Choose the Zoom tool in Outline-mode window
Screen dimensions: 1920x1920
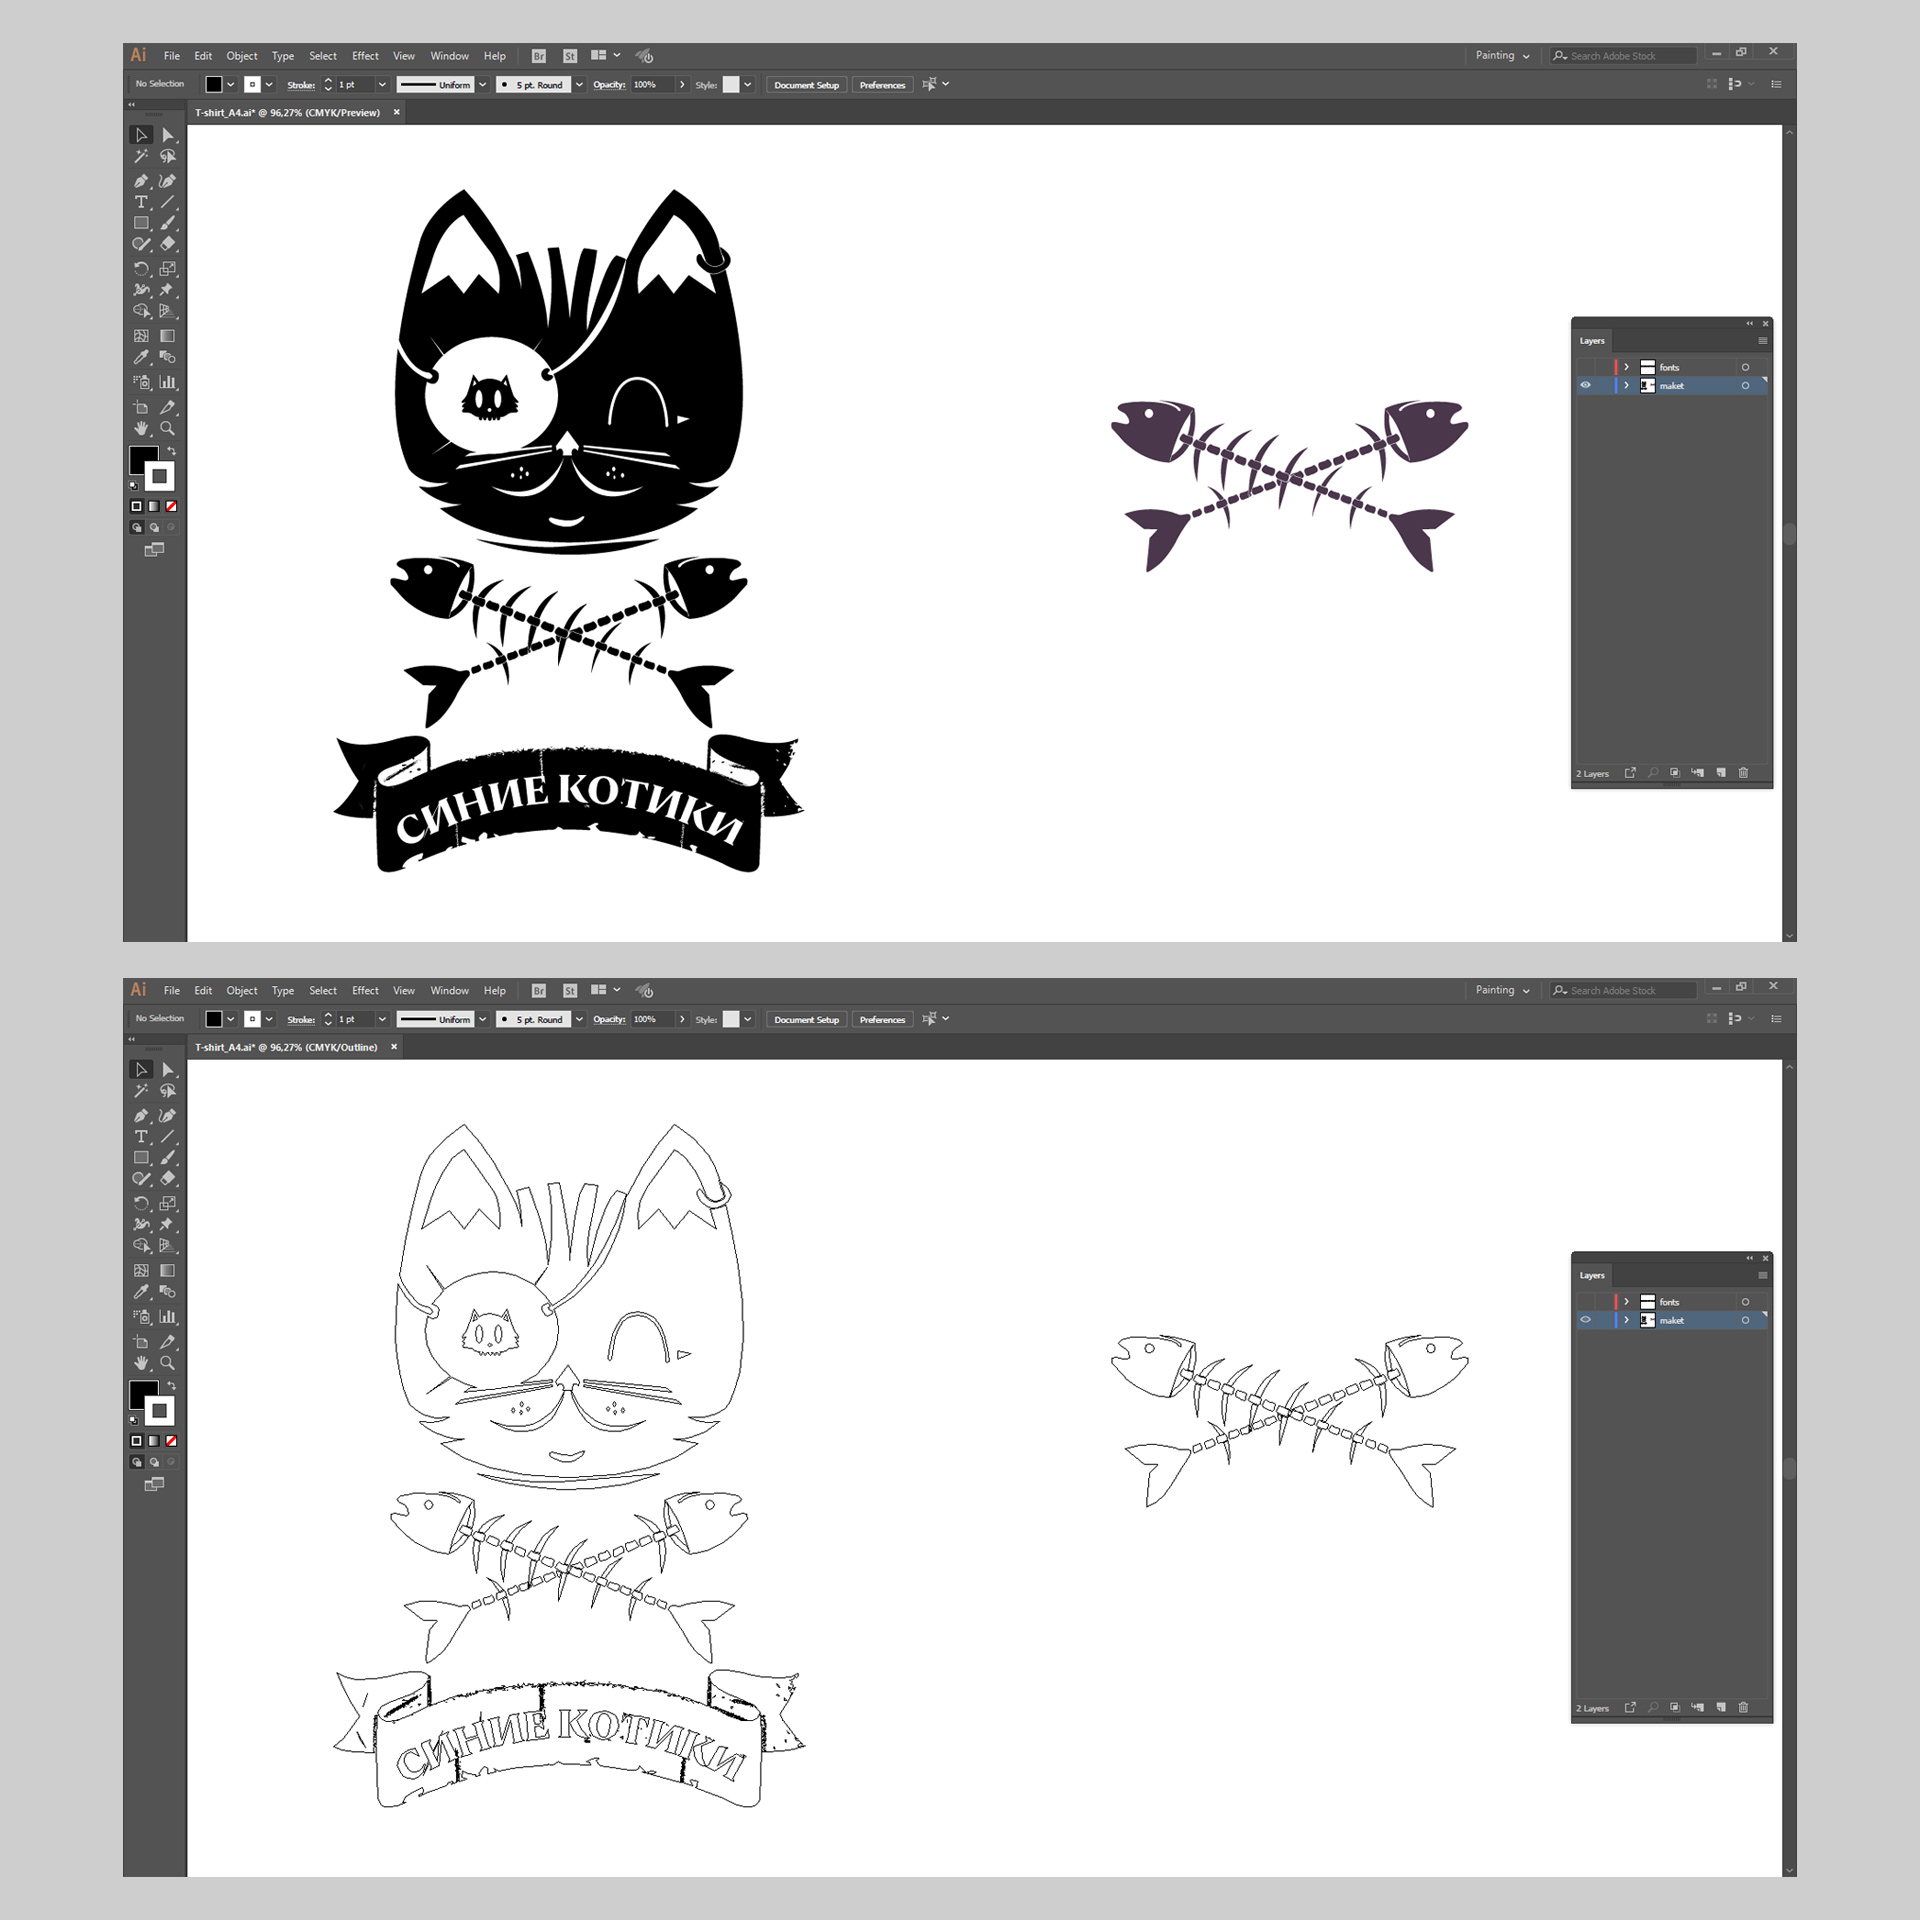167,1363
